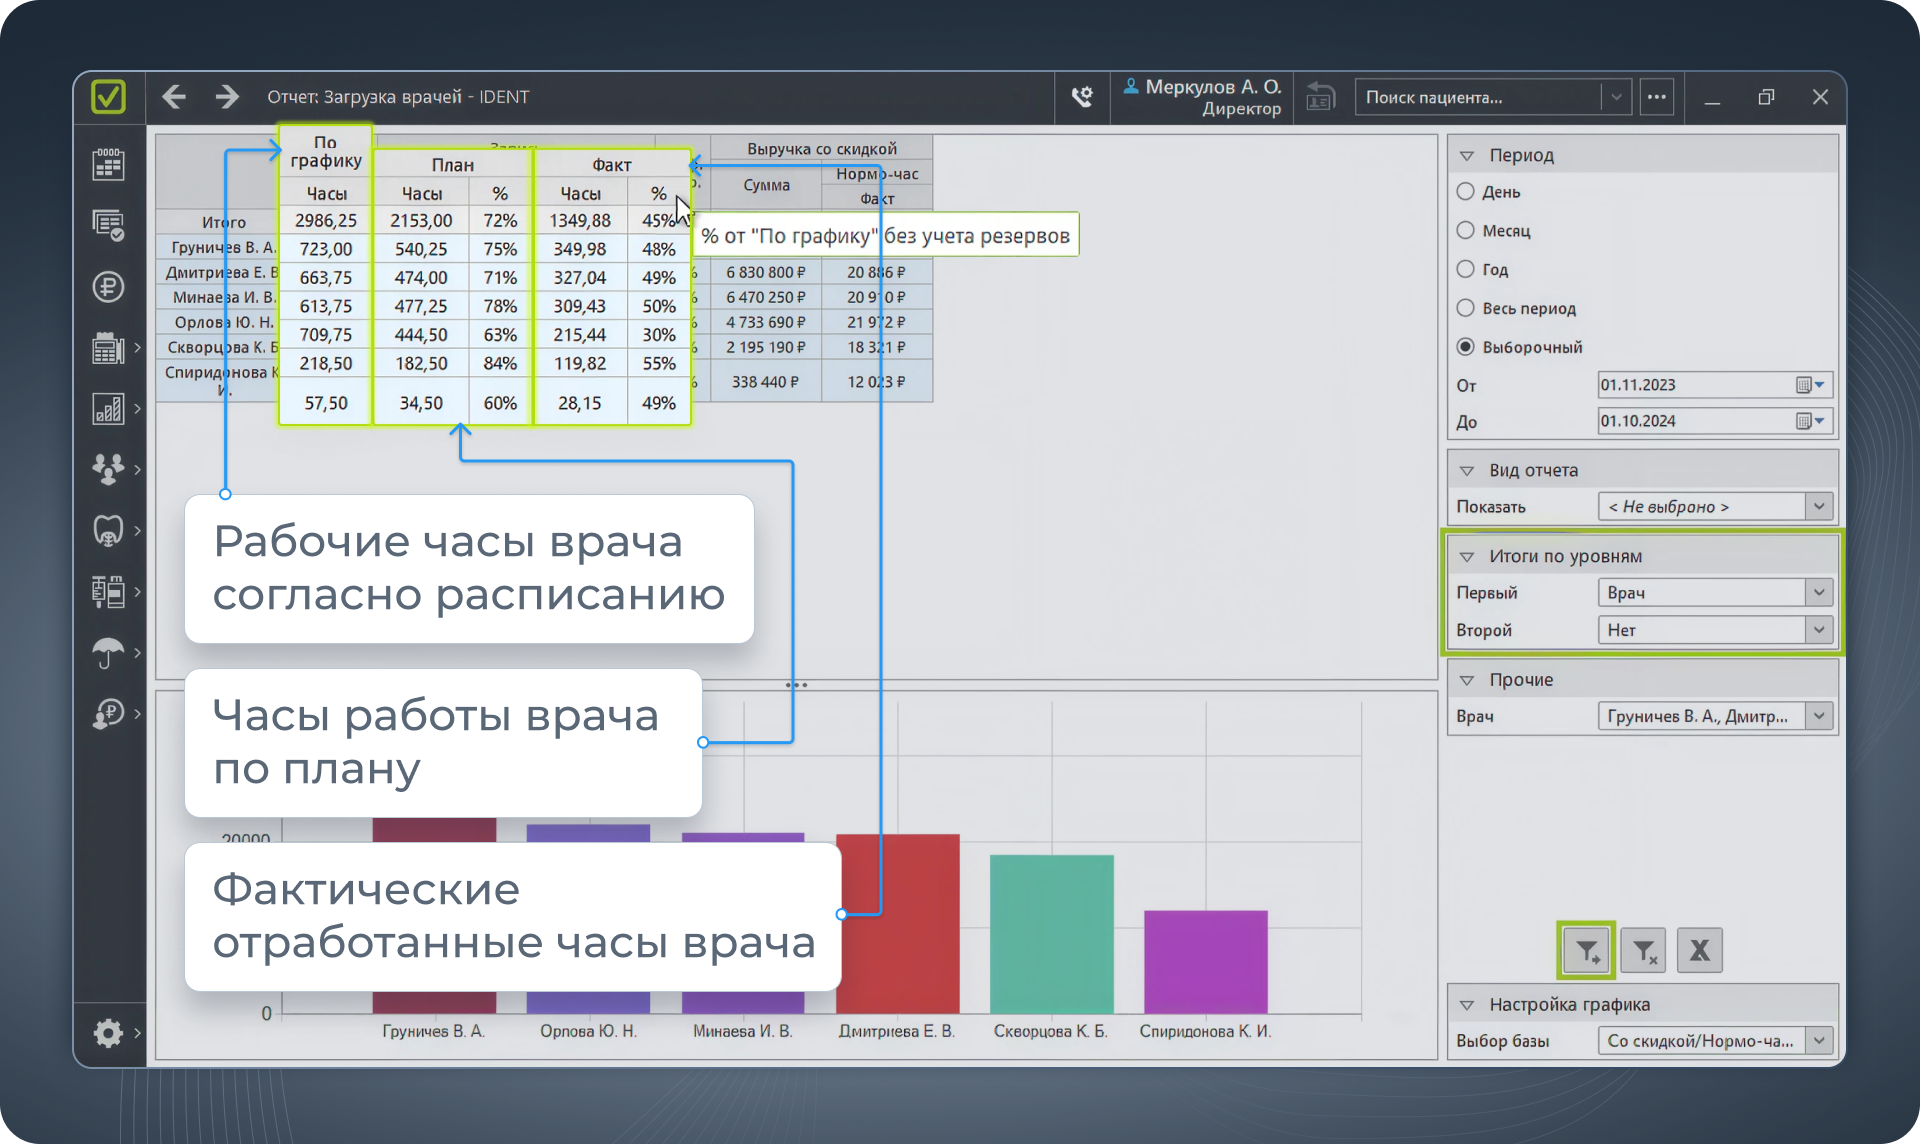Select the Весь период radio button

pyautogui.click(x=1466, y=308)
